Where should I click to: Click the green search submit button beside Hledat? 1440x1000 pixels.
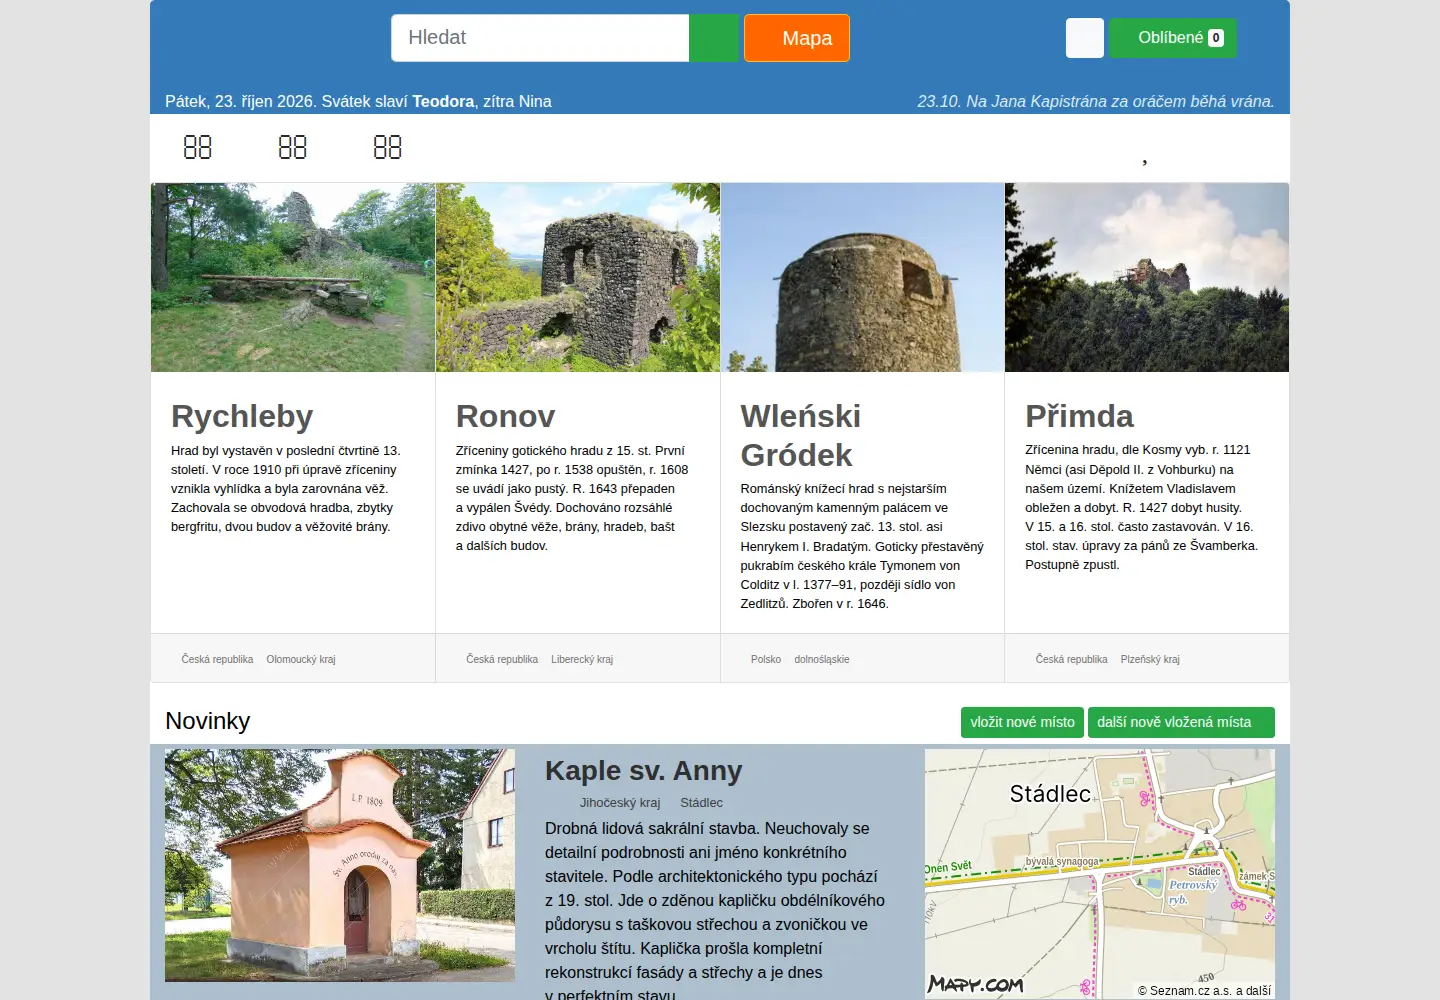pyautogui.click(x=714, y=38)
